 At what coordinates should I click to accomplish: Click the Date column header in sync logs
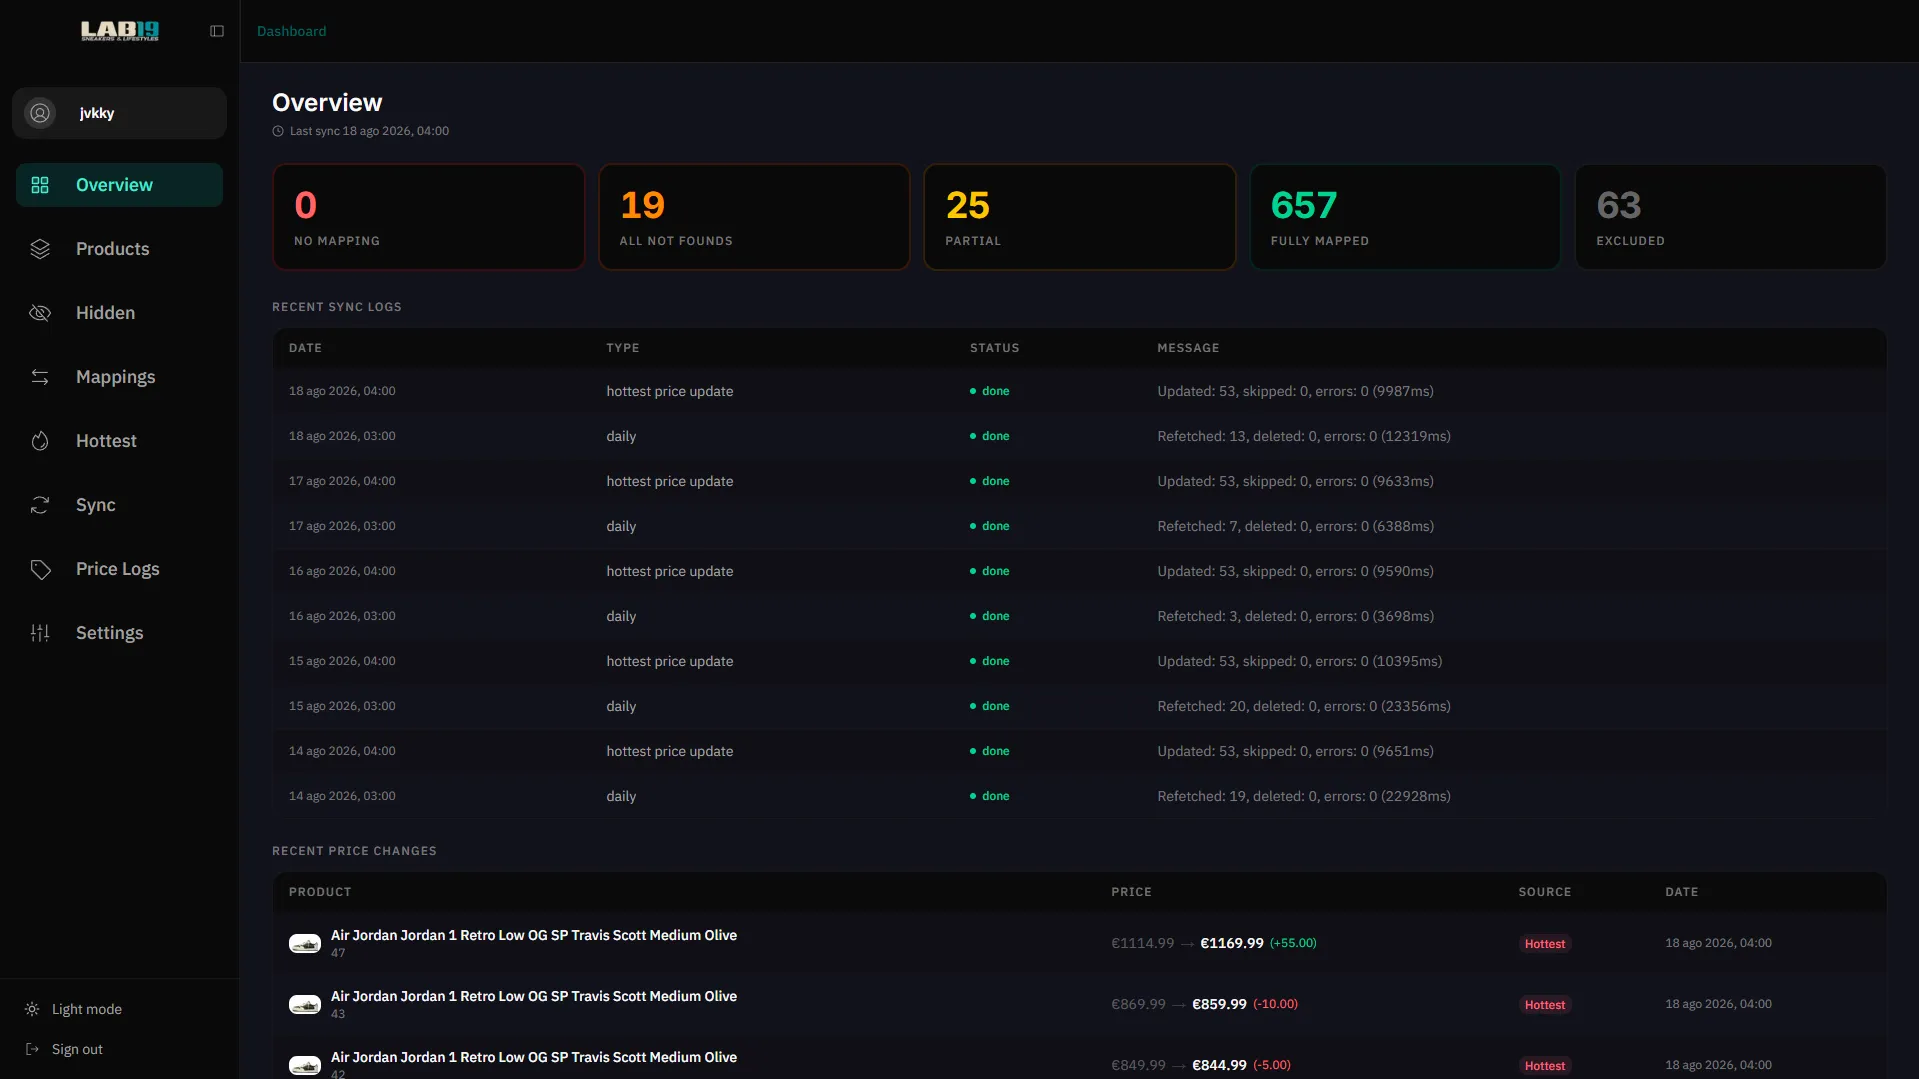[305, 348]
